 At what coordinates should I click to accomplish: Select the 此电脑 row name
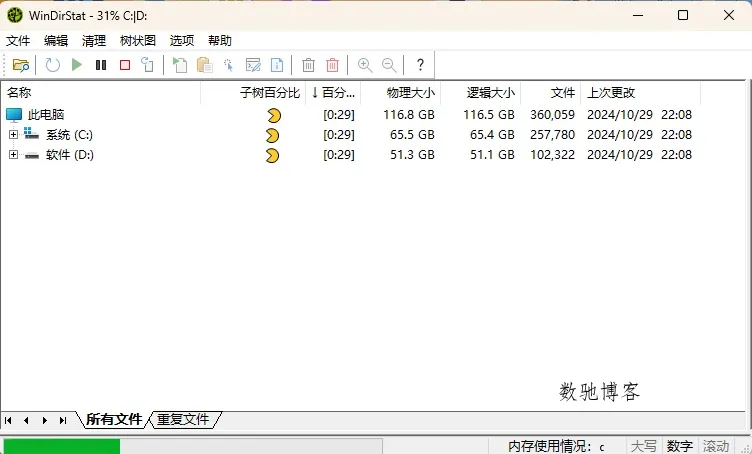pyautogui.click(x=46, y=115)
